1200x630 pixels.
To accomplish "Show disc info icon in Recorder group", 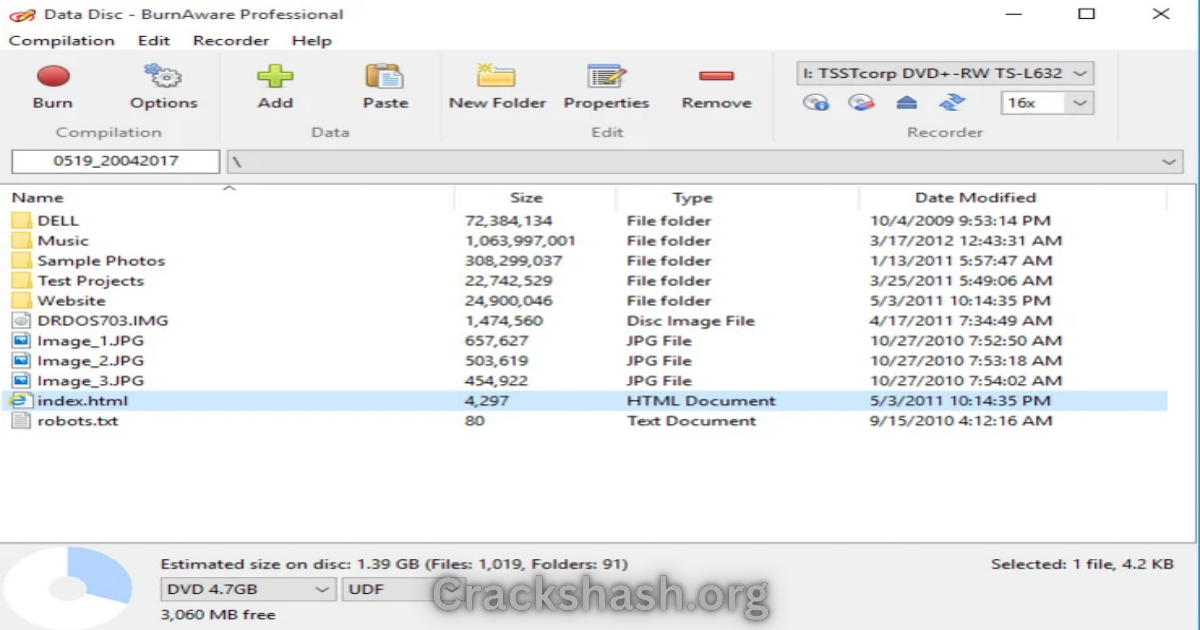I will tap(817, 102).
